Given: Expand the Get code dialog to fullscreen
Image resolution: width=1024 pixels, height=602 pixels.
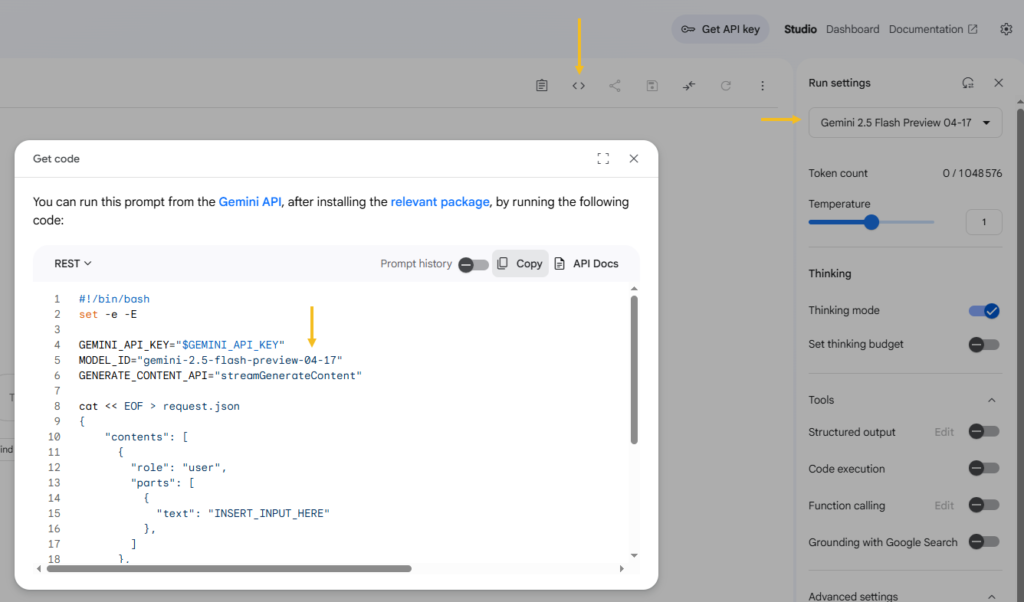Looking at the screenshot, I should click(x=603, y=158).
